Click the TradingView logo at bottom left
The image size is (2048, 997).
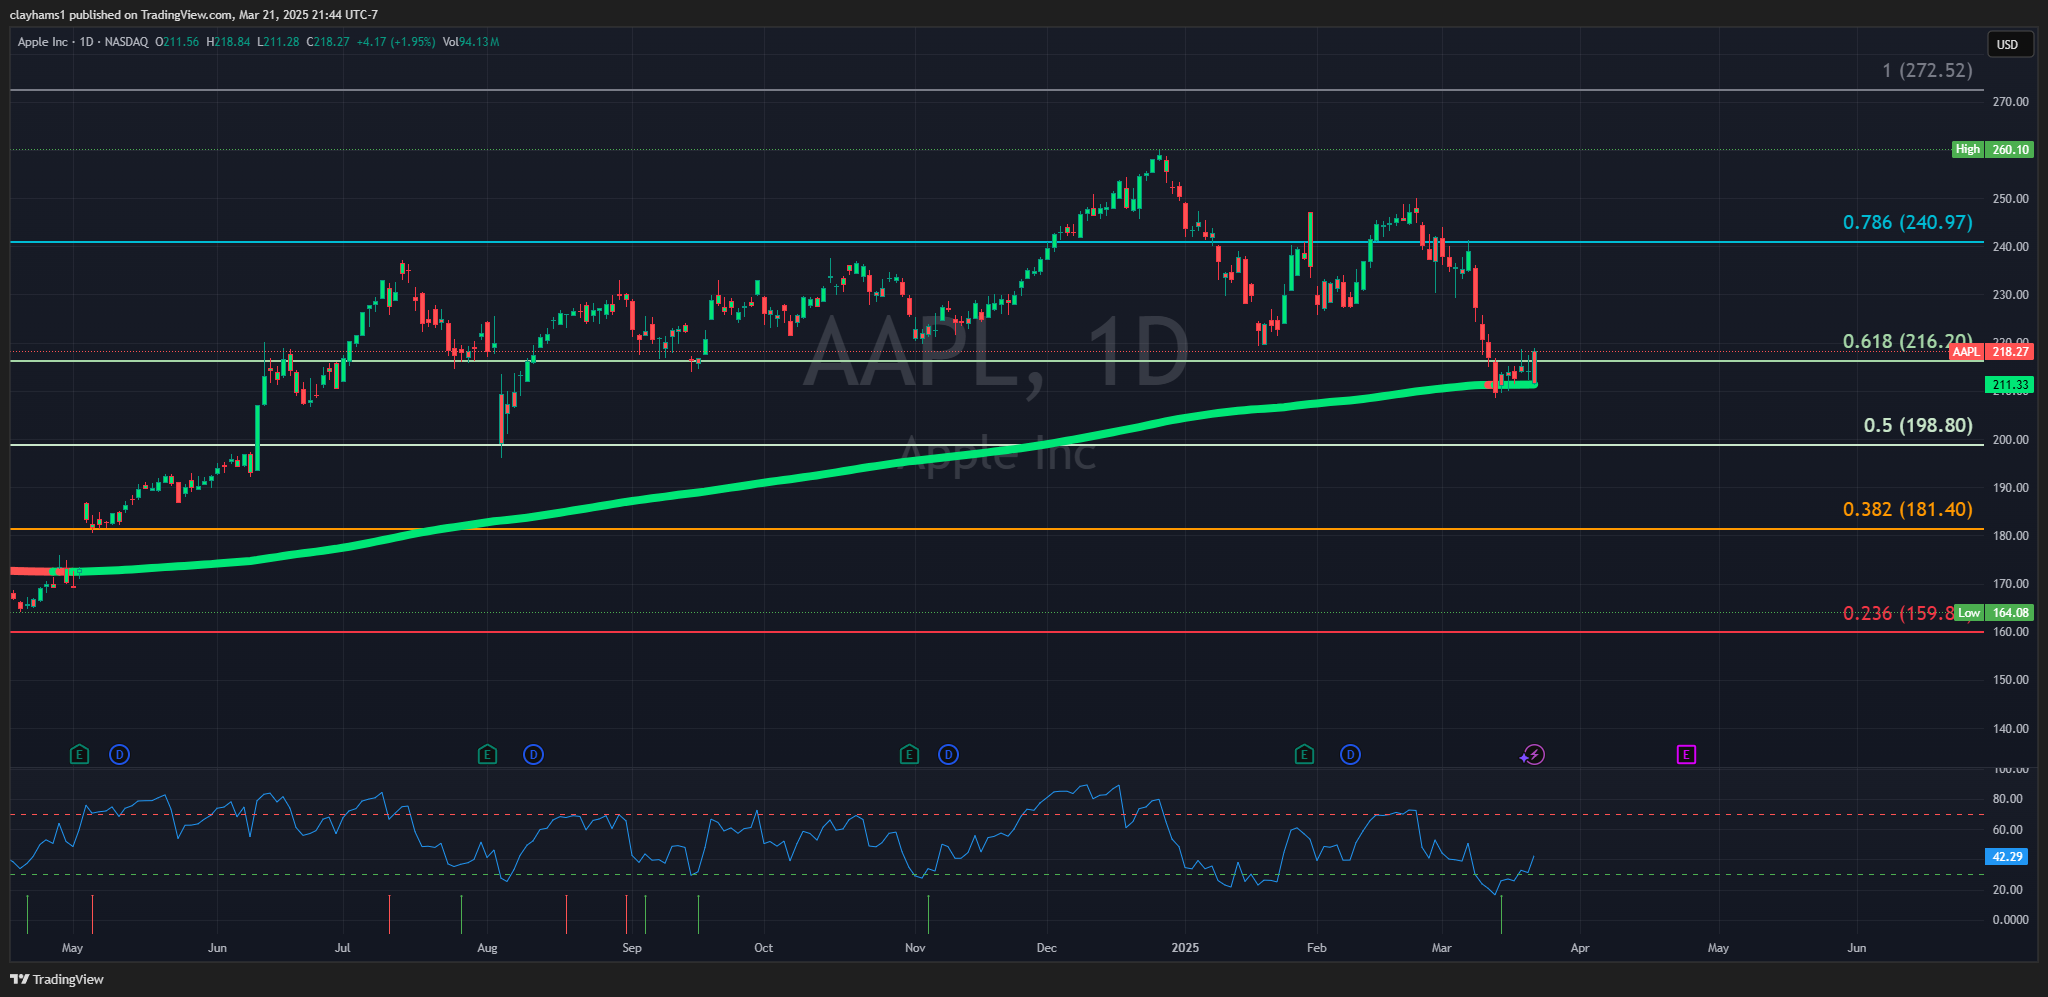coord(57,979)
